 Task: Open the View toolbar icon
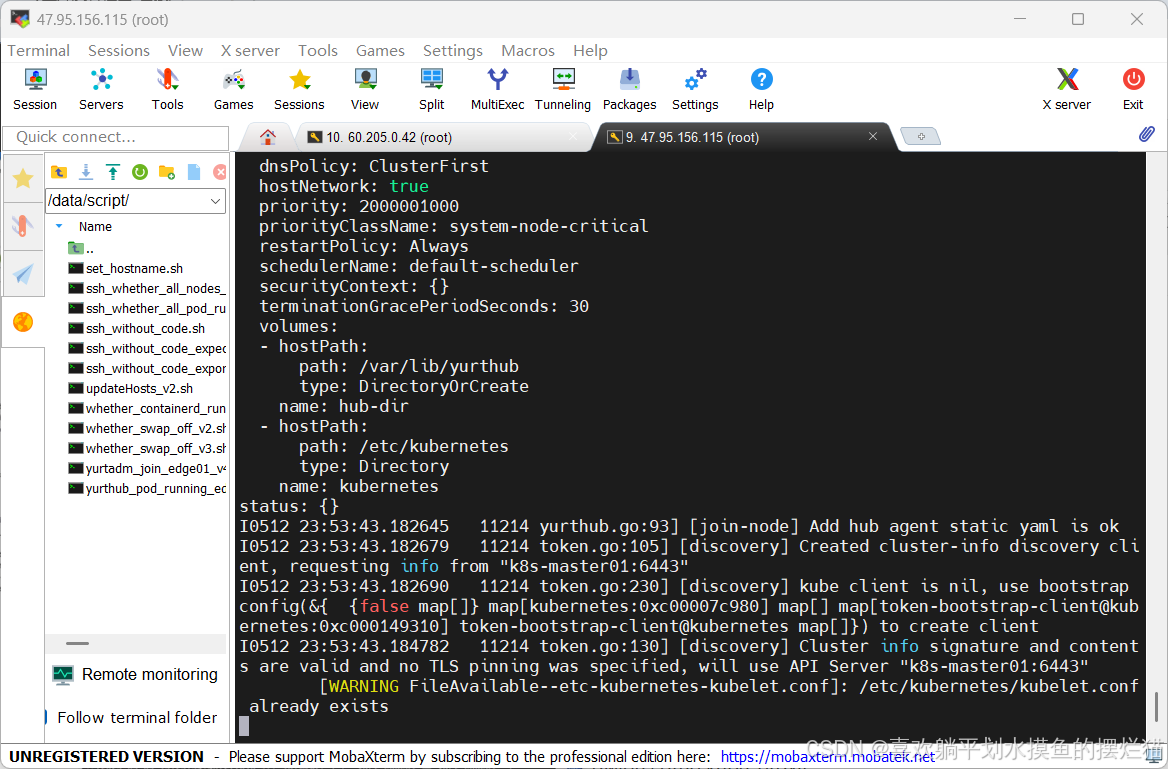coord(365,89)
